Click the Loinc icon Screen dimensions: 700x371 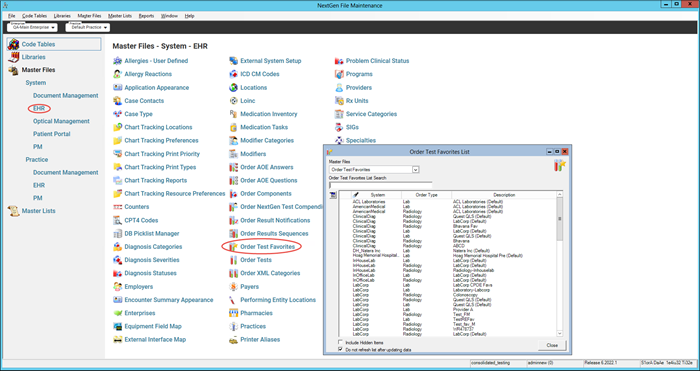[233, 101]
